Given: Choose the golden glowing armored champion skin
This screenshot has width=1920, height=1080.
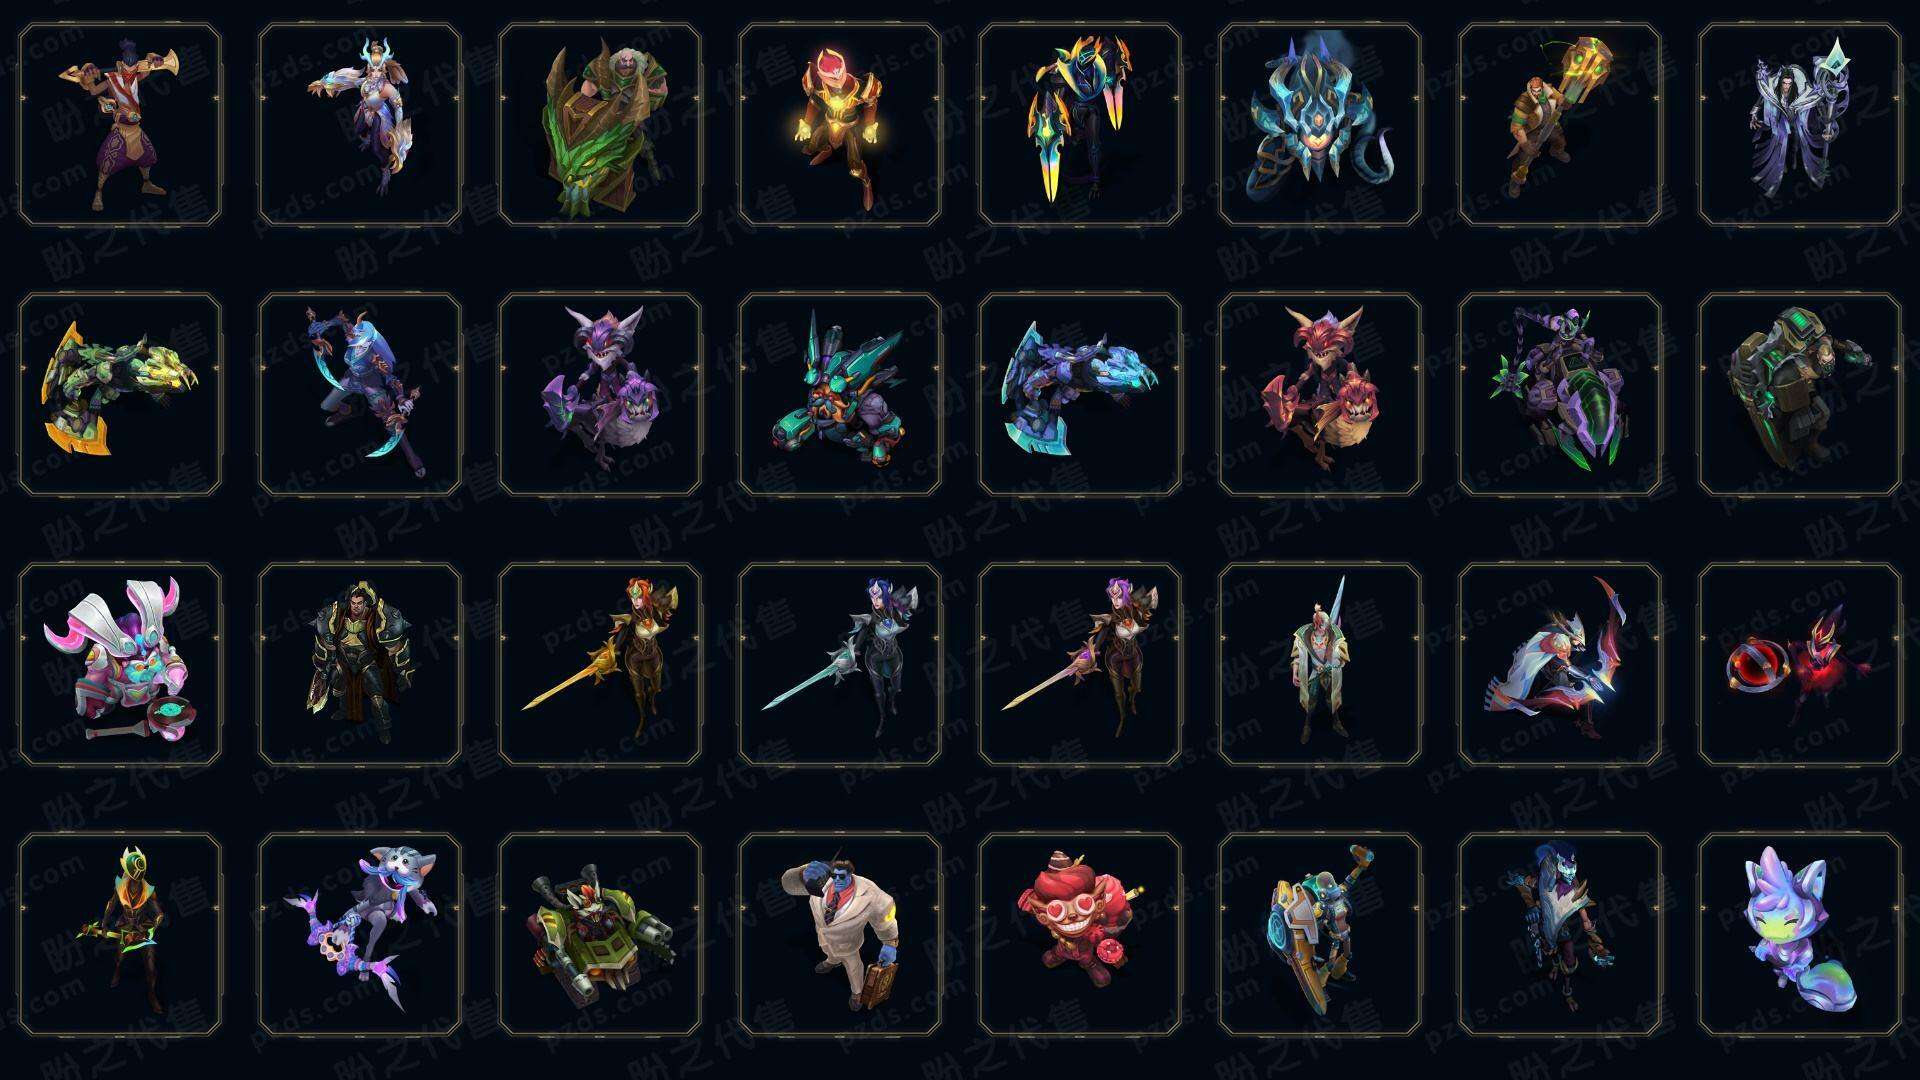Looking at the screenshot, I should 840,125.
